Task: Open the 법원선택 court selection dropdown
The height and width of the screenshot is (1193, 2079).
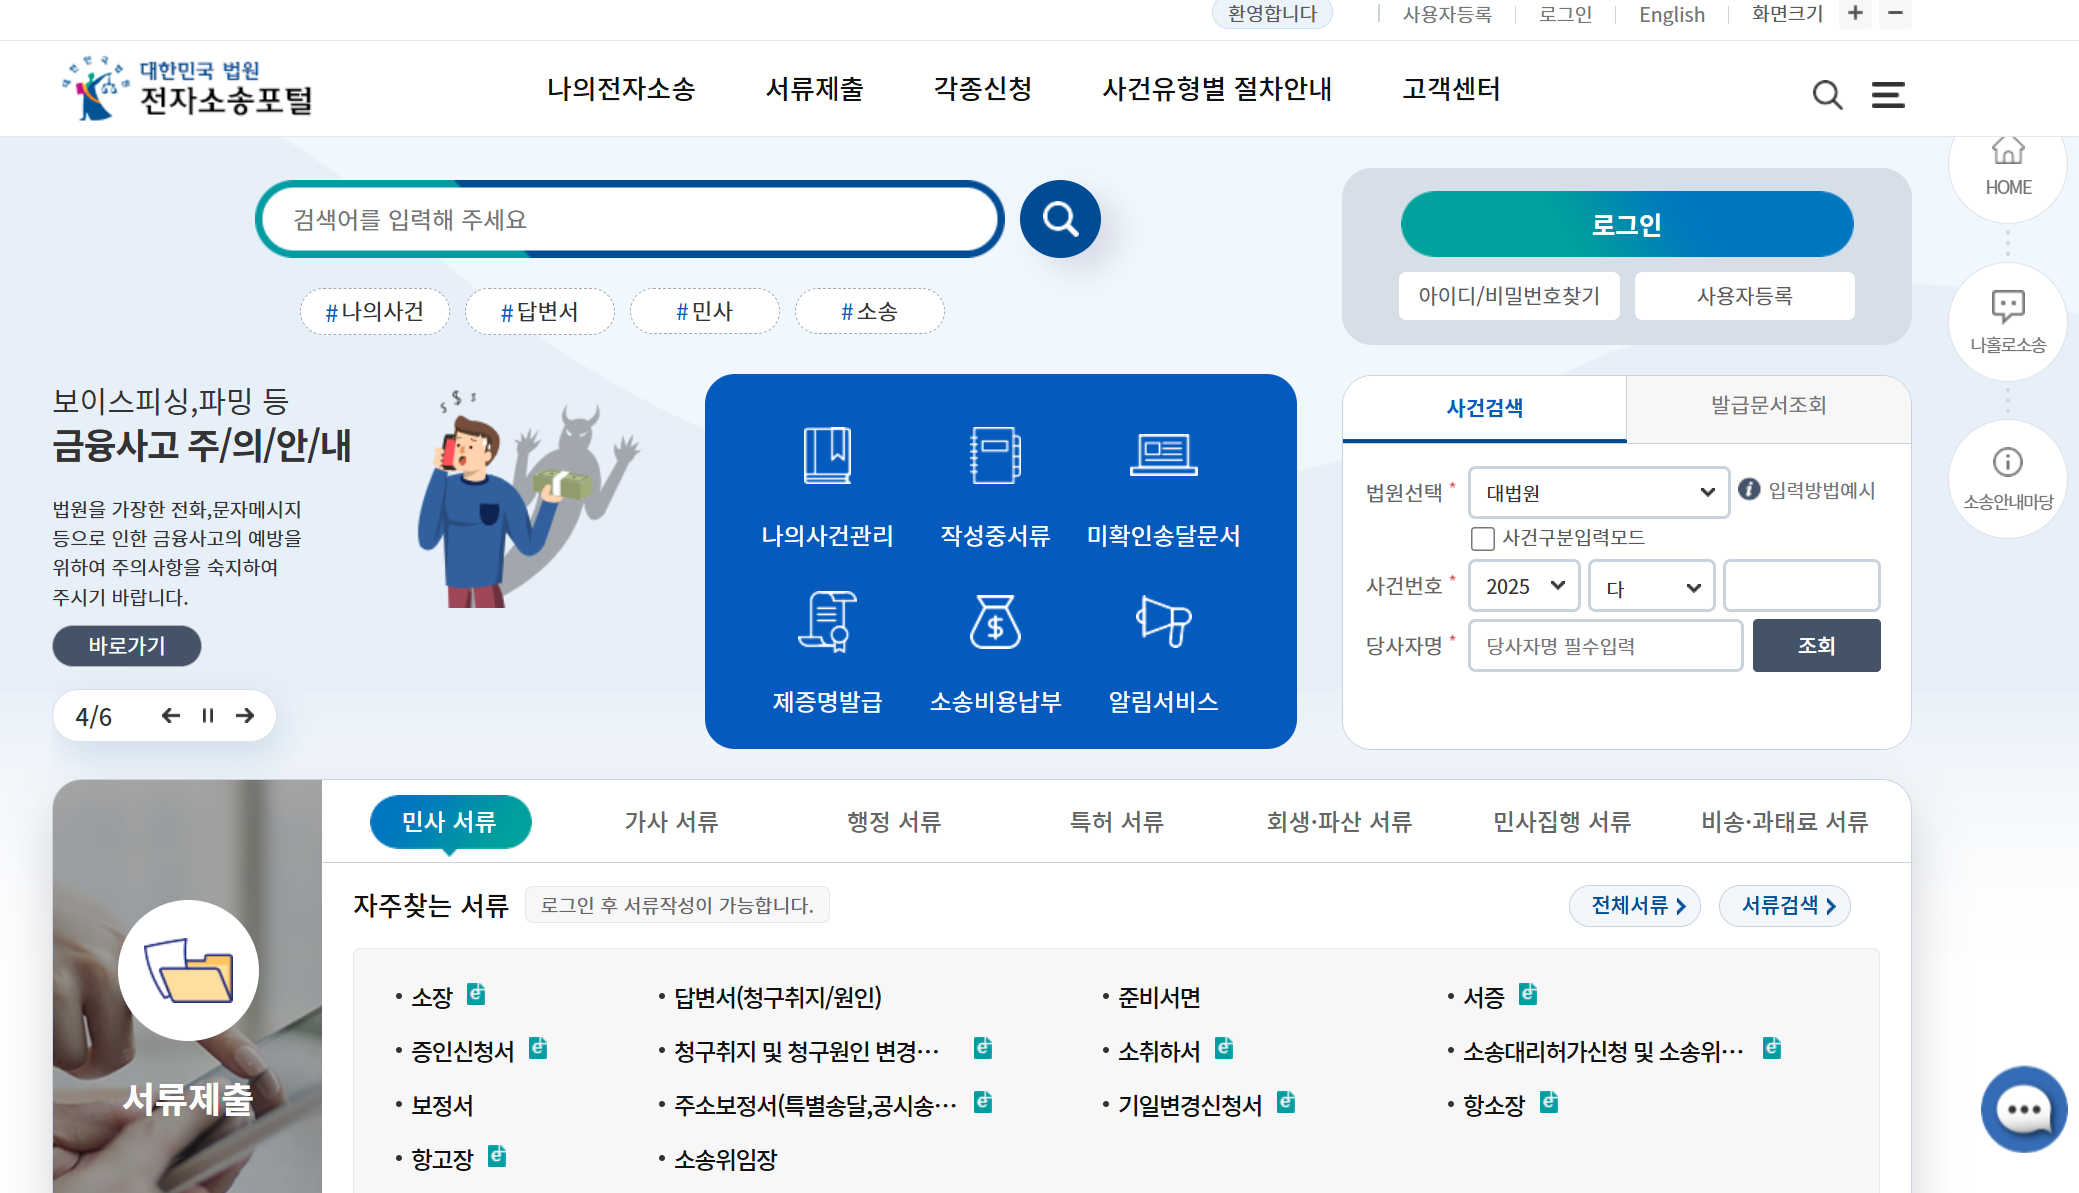Action: click(x=1597, y=492)
